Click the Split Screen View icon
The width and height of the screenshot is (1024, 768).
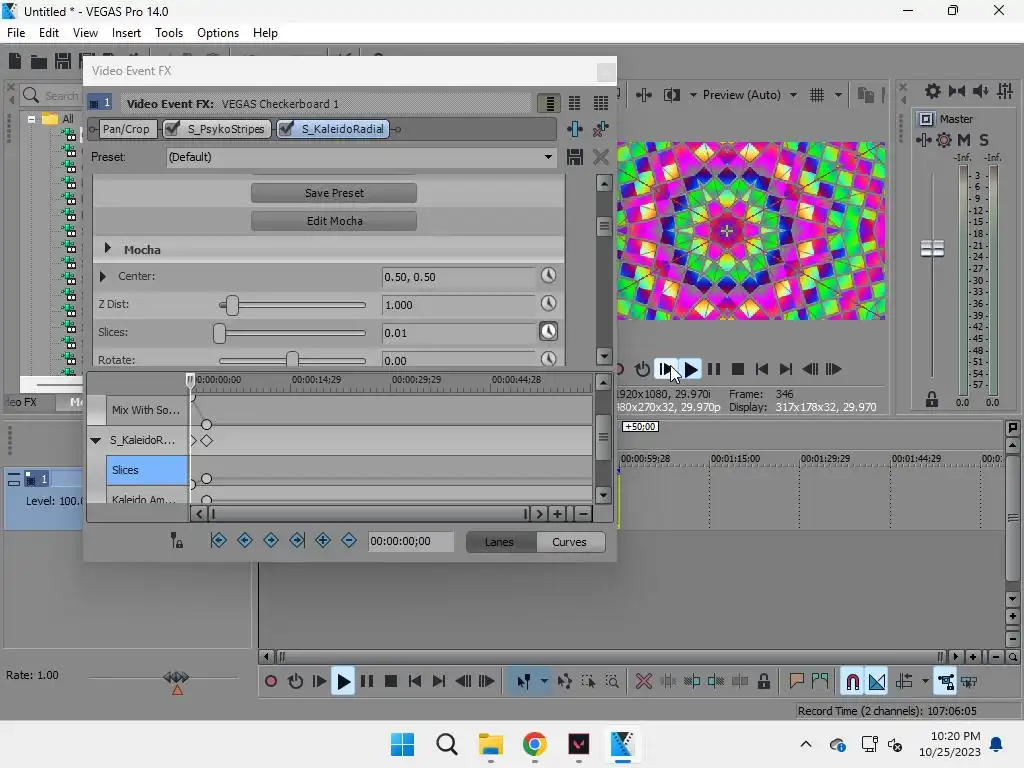click(672, 95)
